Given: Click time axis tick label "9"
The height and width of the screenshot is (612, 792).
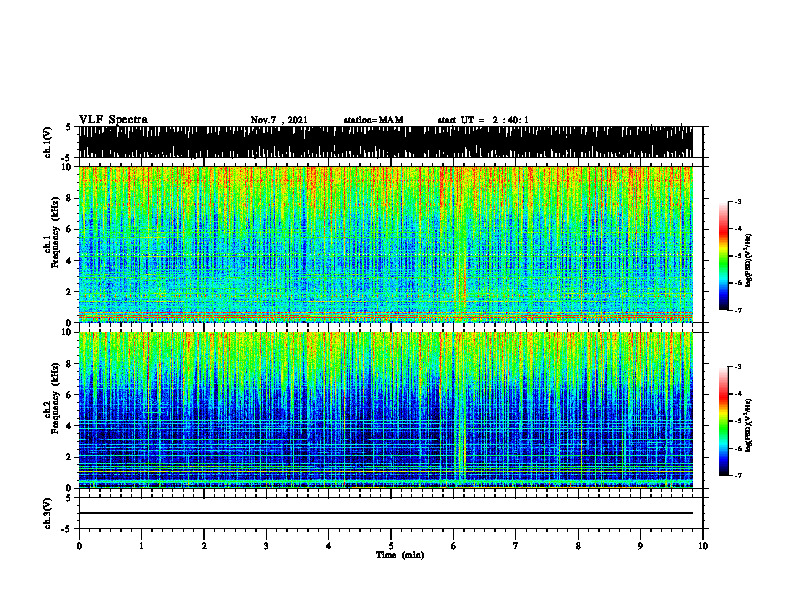Looking at the screenshot, I should click(640, 546).
